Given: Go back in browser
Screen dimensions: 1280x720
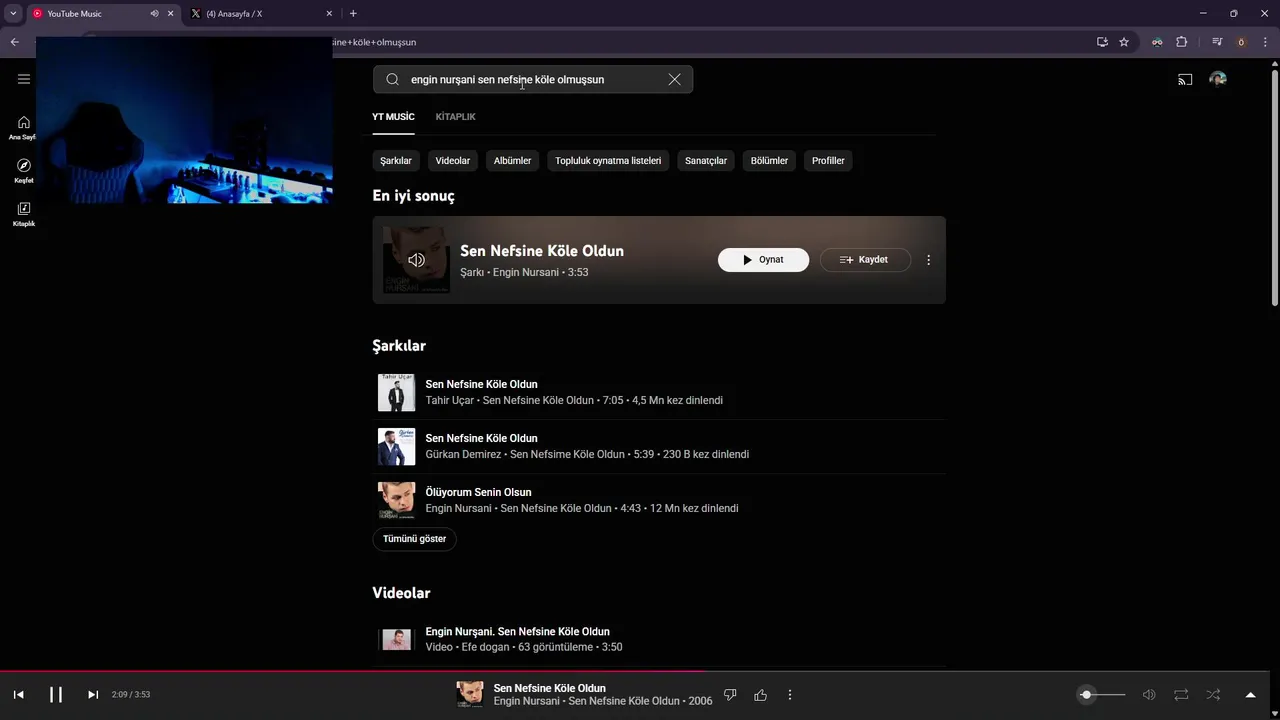Looking at the screenshot, I should coord(14,42).
